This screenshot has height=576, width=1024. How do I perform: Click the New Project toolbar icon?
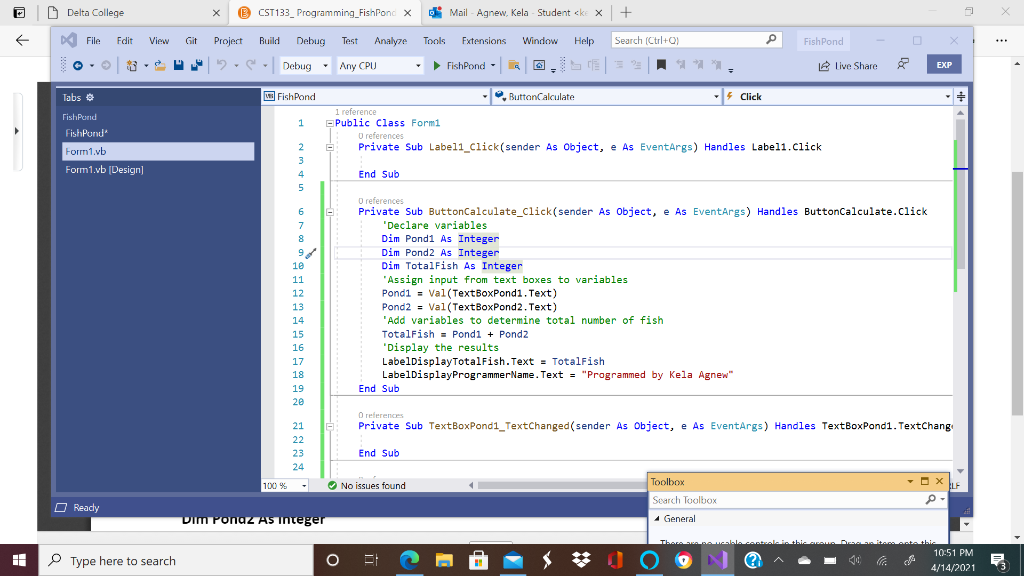[132, 65]
